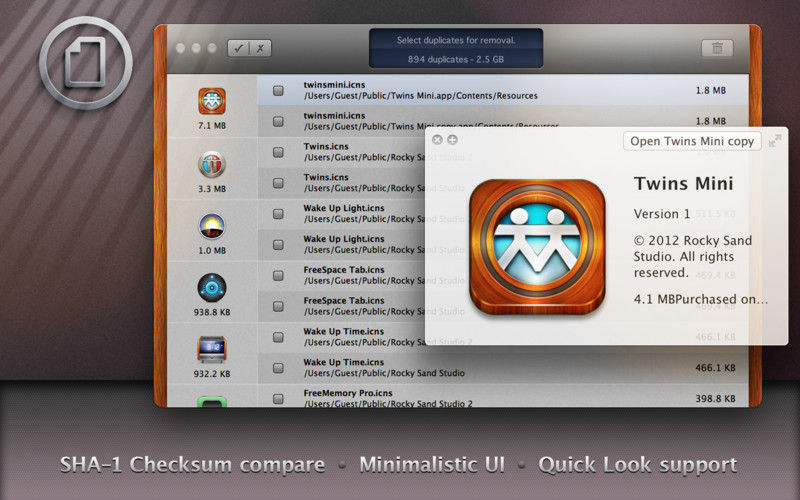The width and height of the screenshot is (800, 500).
Task: Check the first Wake Up Light.icns checkbox
Action: (278, 214)
